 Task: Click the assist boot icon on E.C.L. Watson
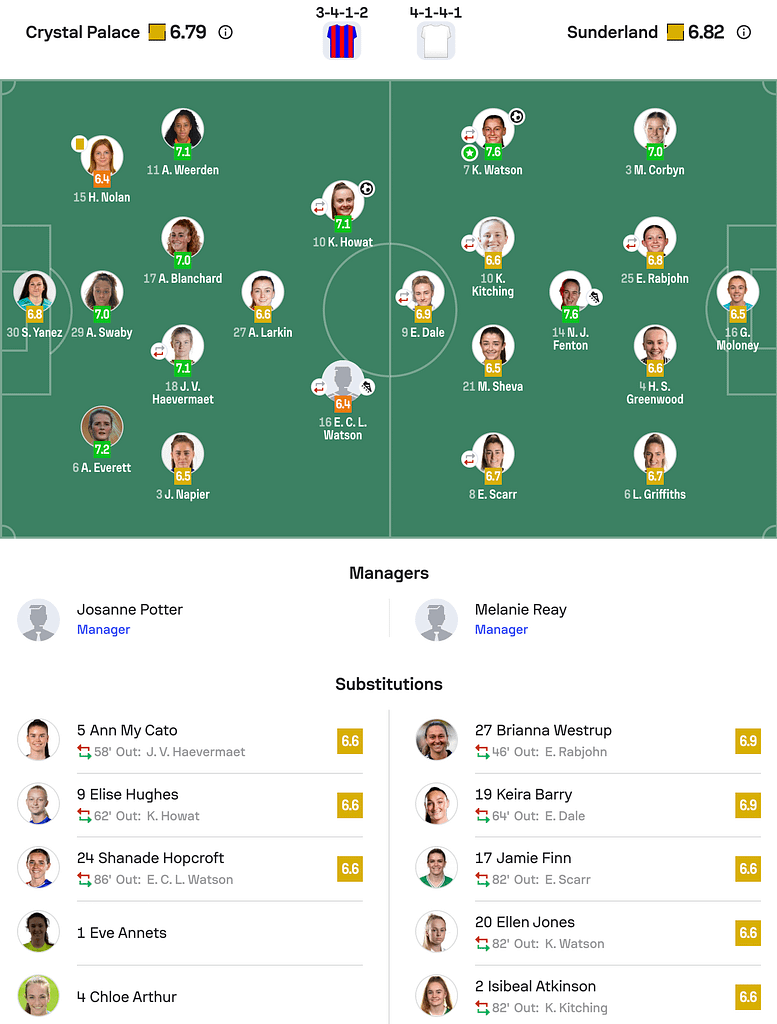tap(366, 387)
